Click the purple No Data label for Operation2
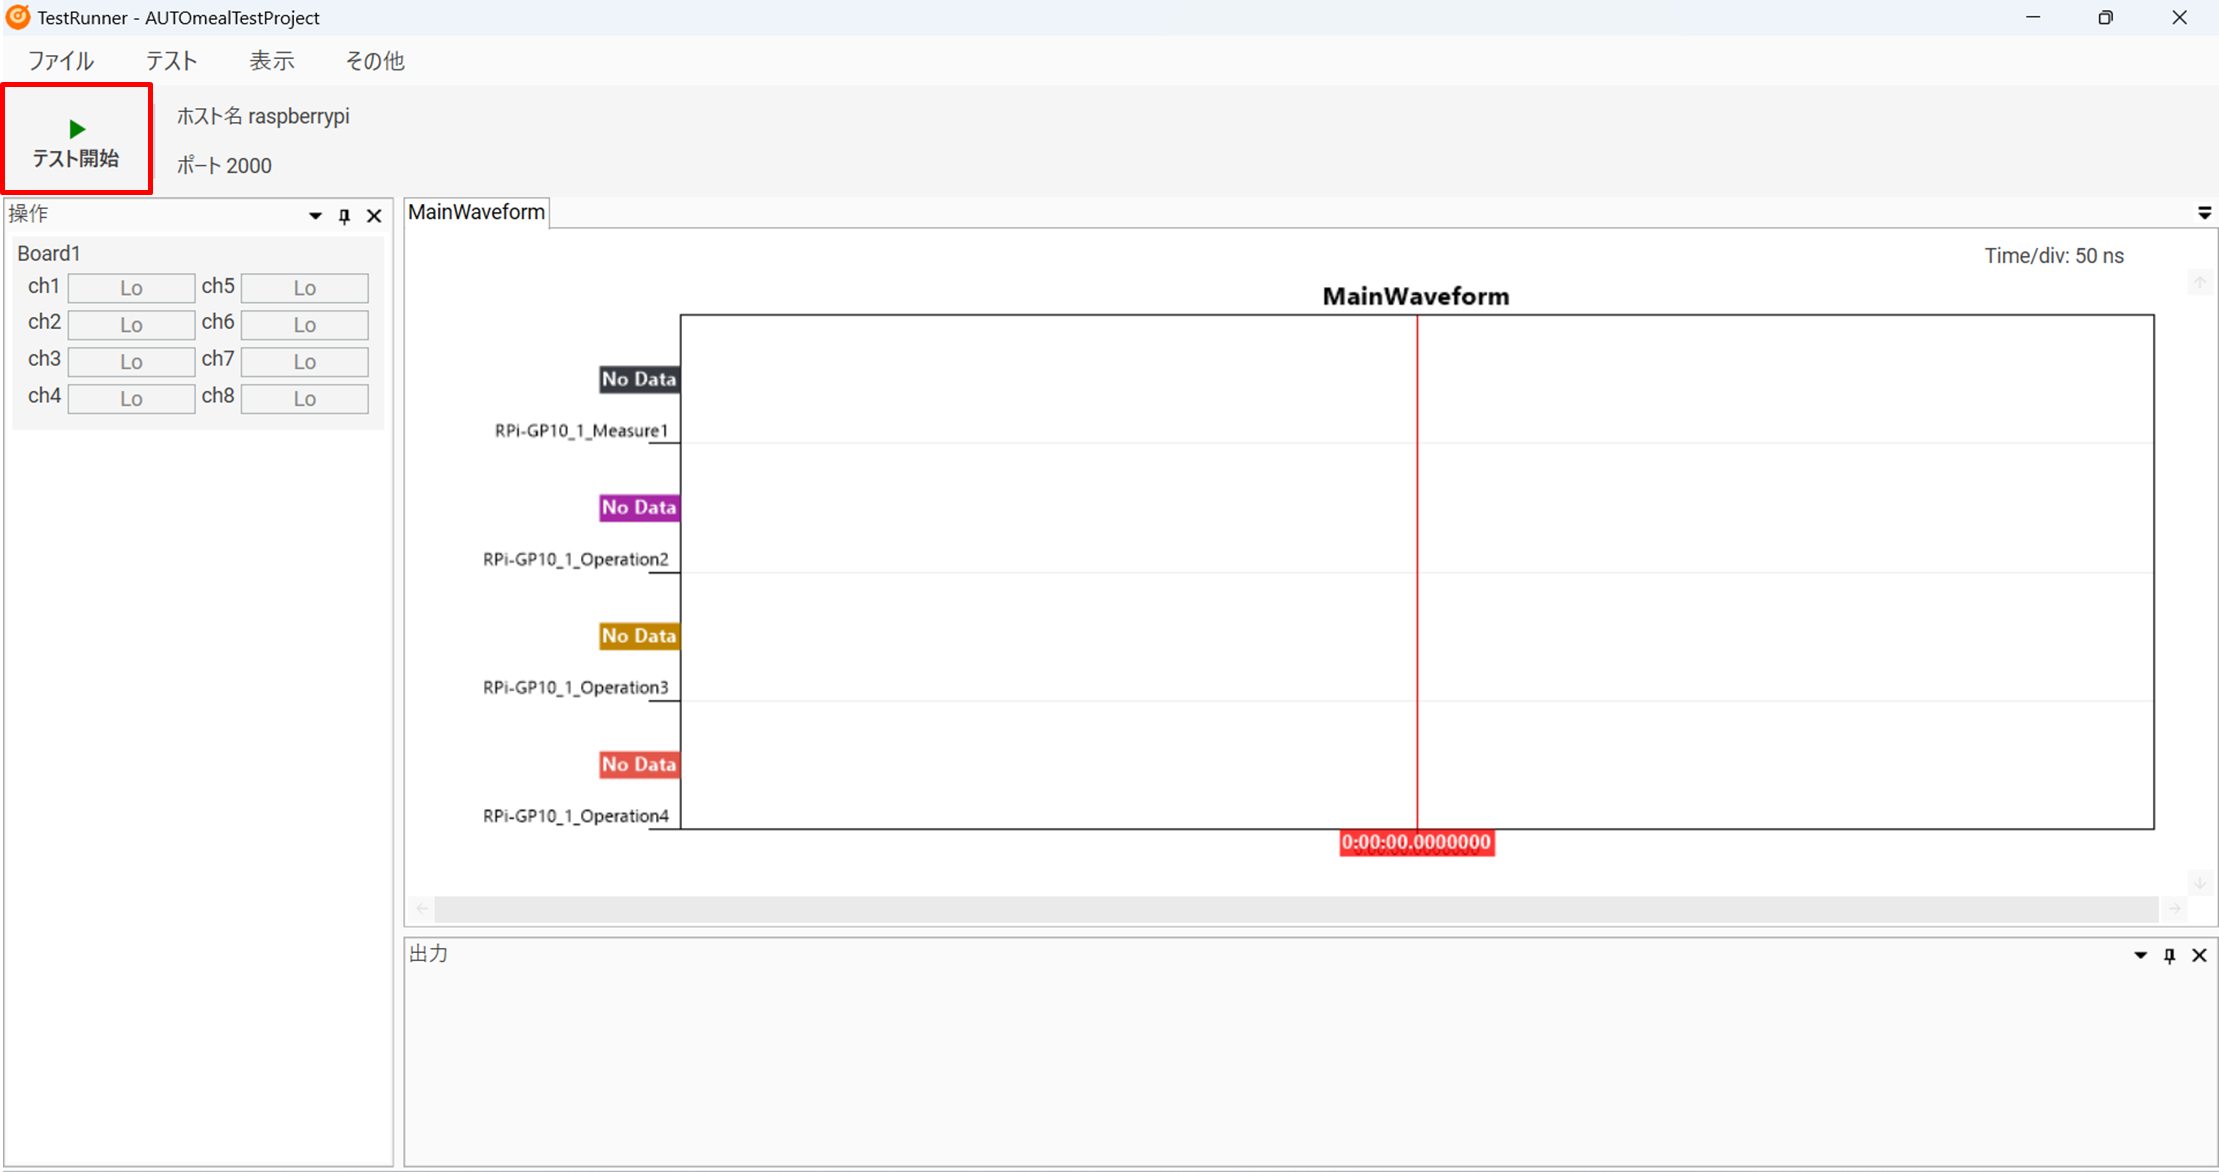 pos(639,507)
